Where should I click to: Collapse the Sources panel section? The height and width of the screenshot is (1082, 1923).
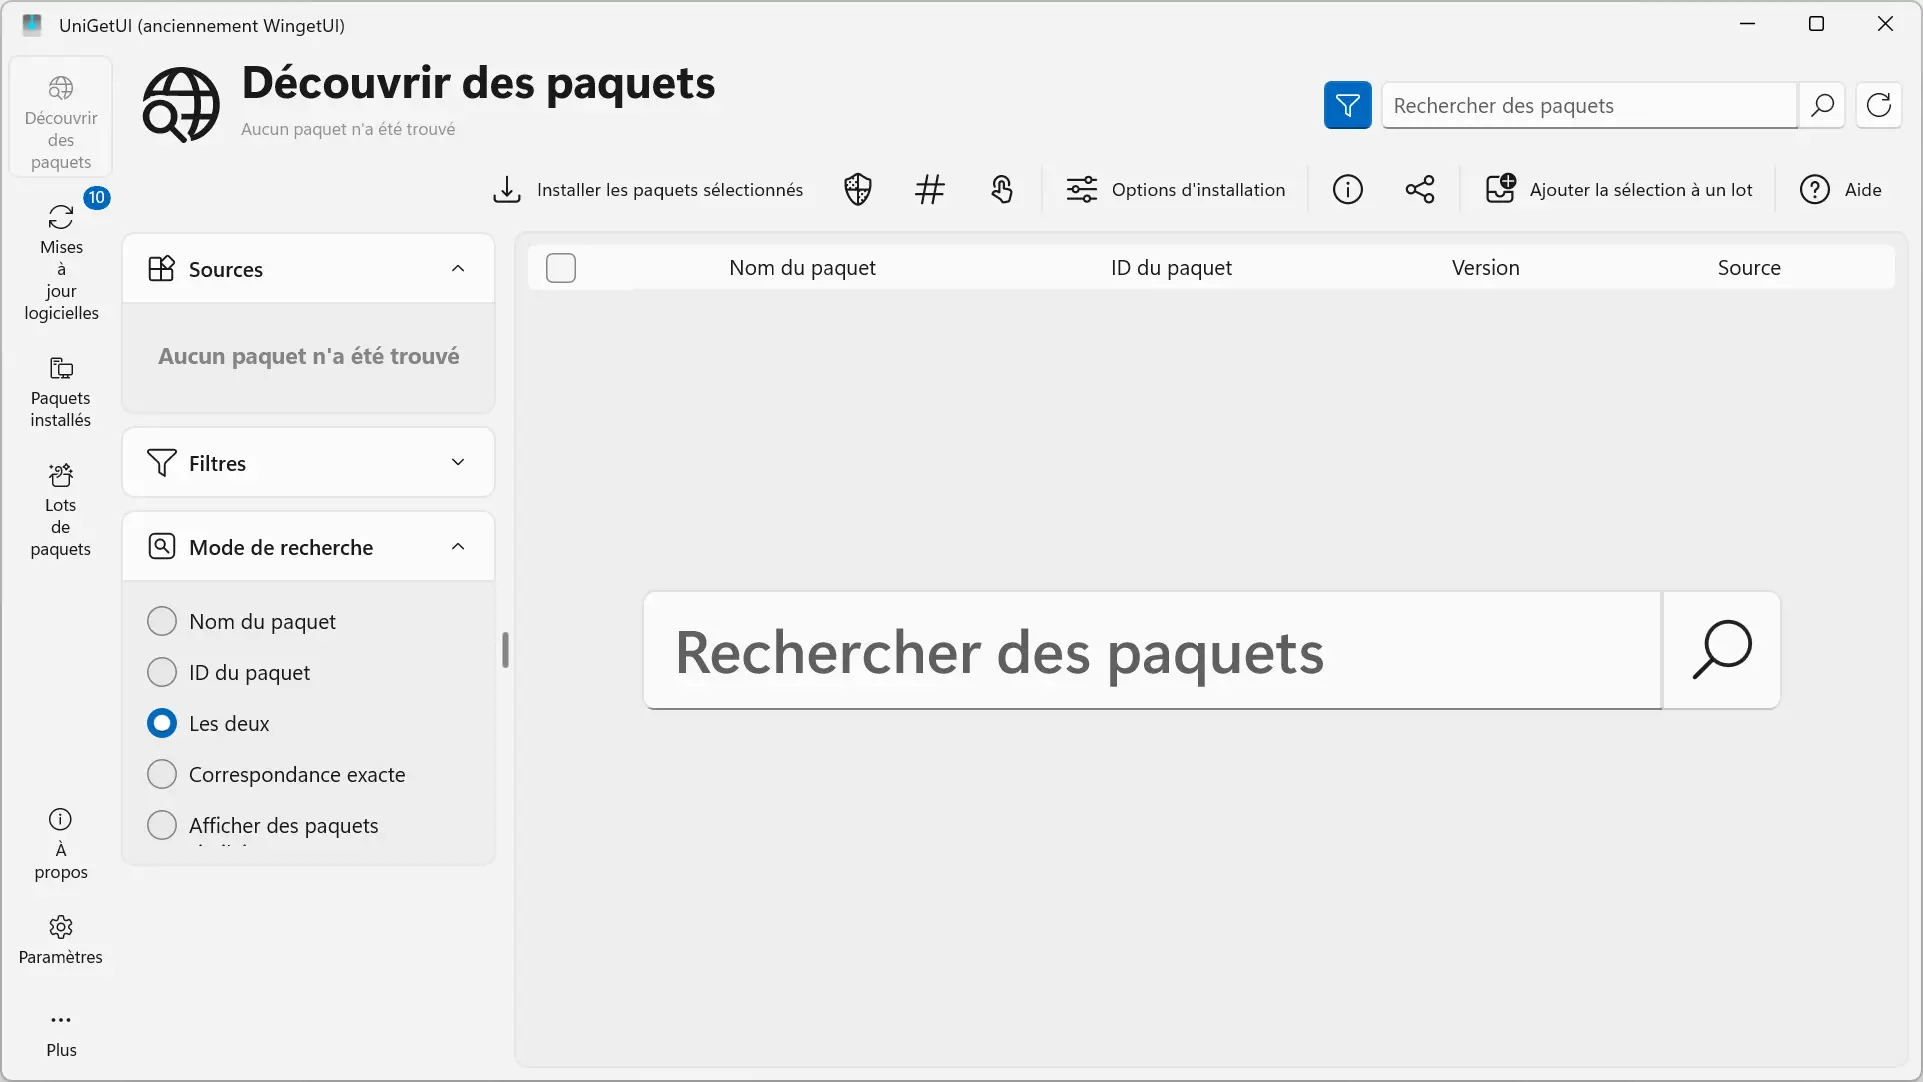[458, 268]
